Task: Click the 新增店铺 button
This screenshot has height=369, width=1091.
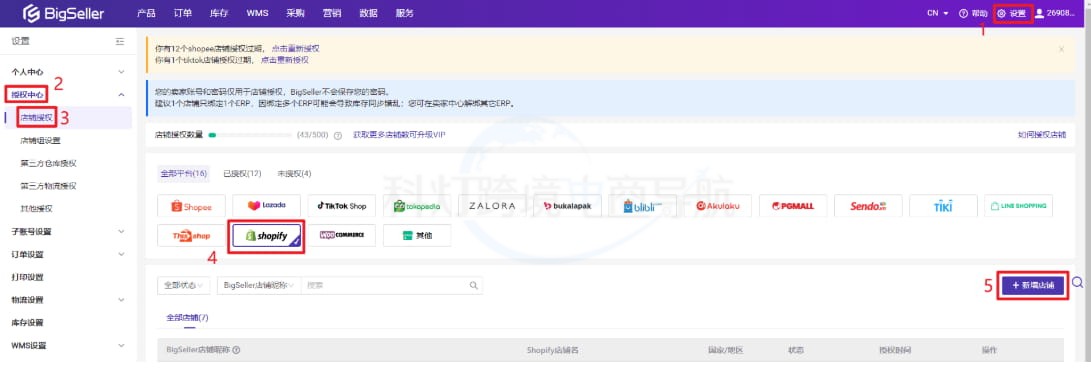Action: click(x=1033, y=285)
